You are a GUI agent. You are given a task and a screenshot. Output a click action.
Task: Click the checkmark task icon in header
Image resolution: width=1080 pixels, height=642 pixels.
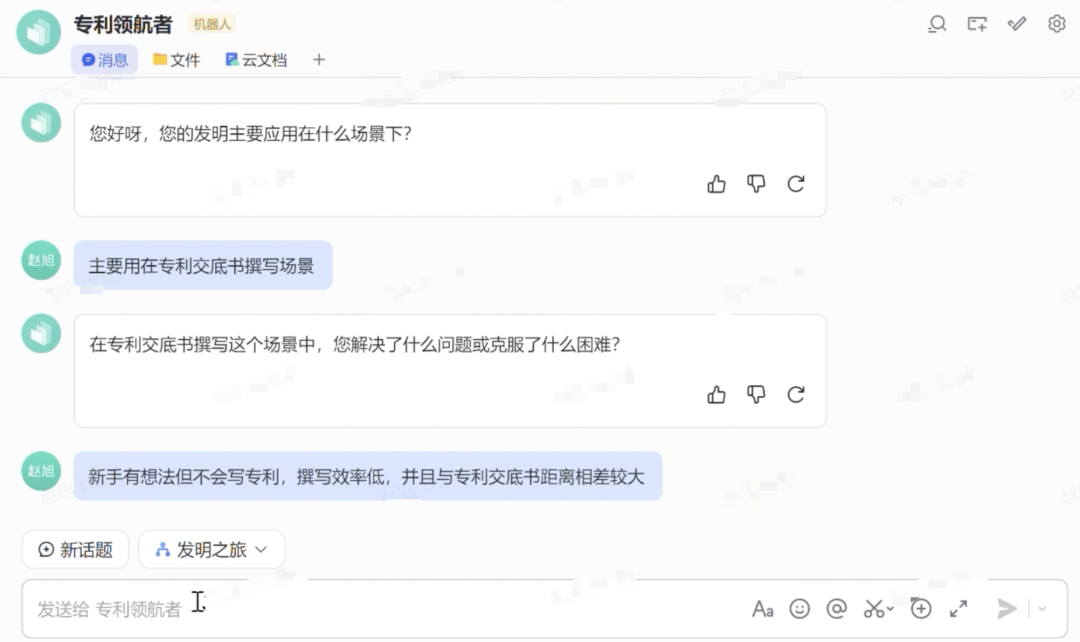(1017, 24)
